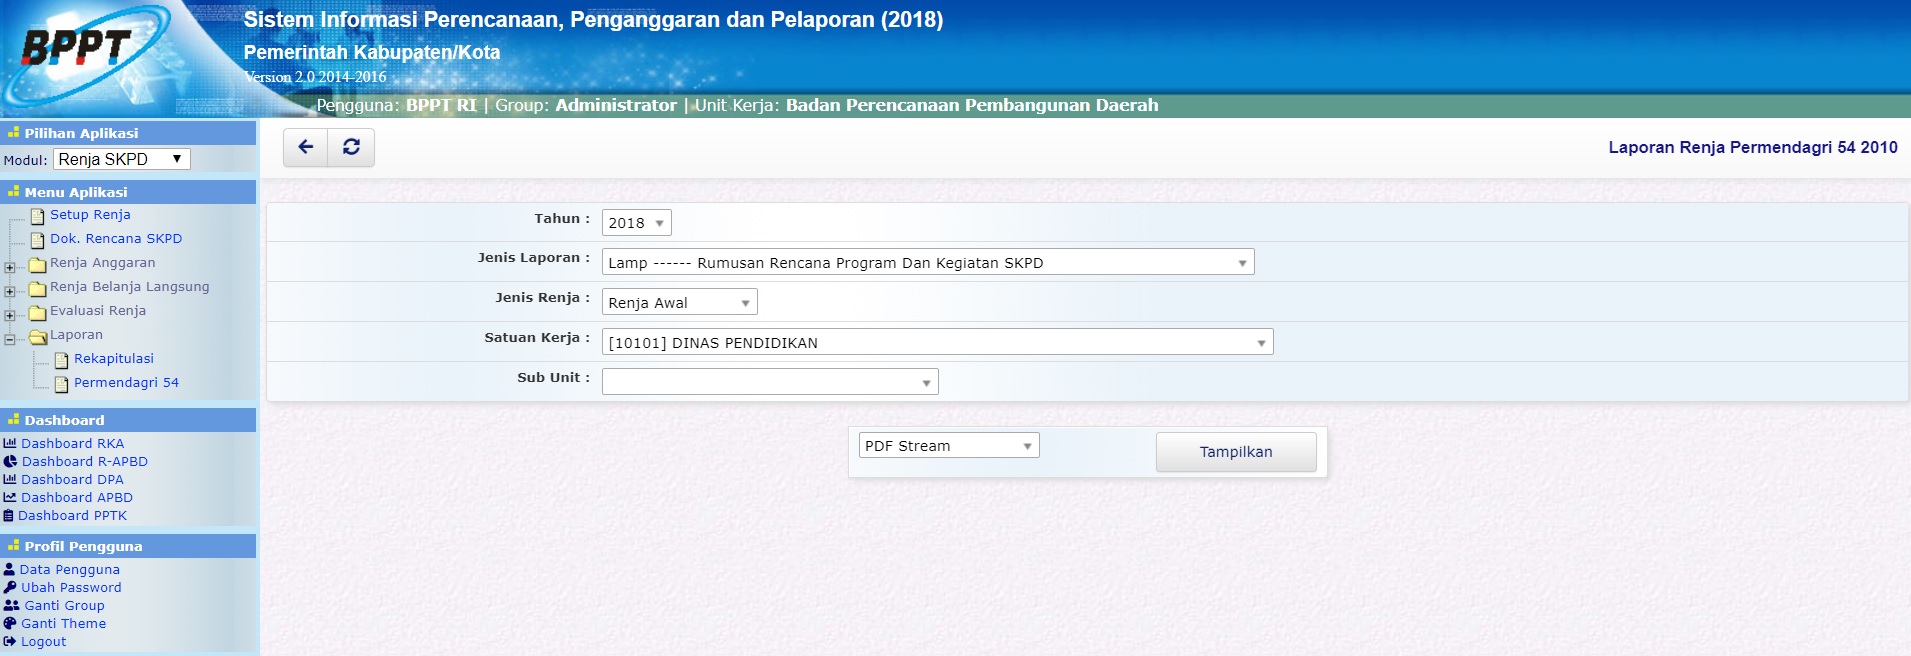Click the Data Pengguna user icon
1911x656 pixels.
tap(9, 569)
